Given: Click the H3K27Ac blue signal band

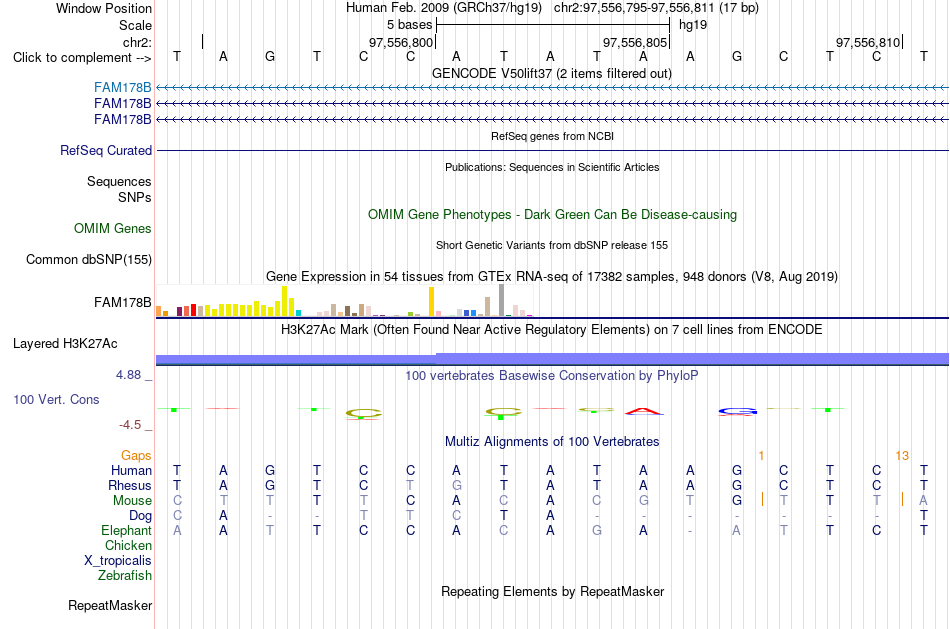Looking at the screenshot, I should coord(552,359).
